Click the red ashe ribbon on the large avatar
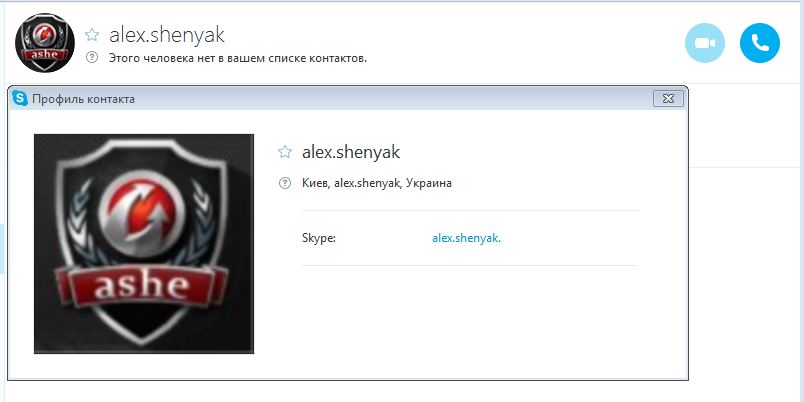804x402 pixels. [x=142, y=287]
